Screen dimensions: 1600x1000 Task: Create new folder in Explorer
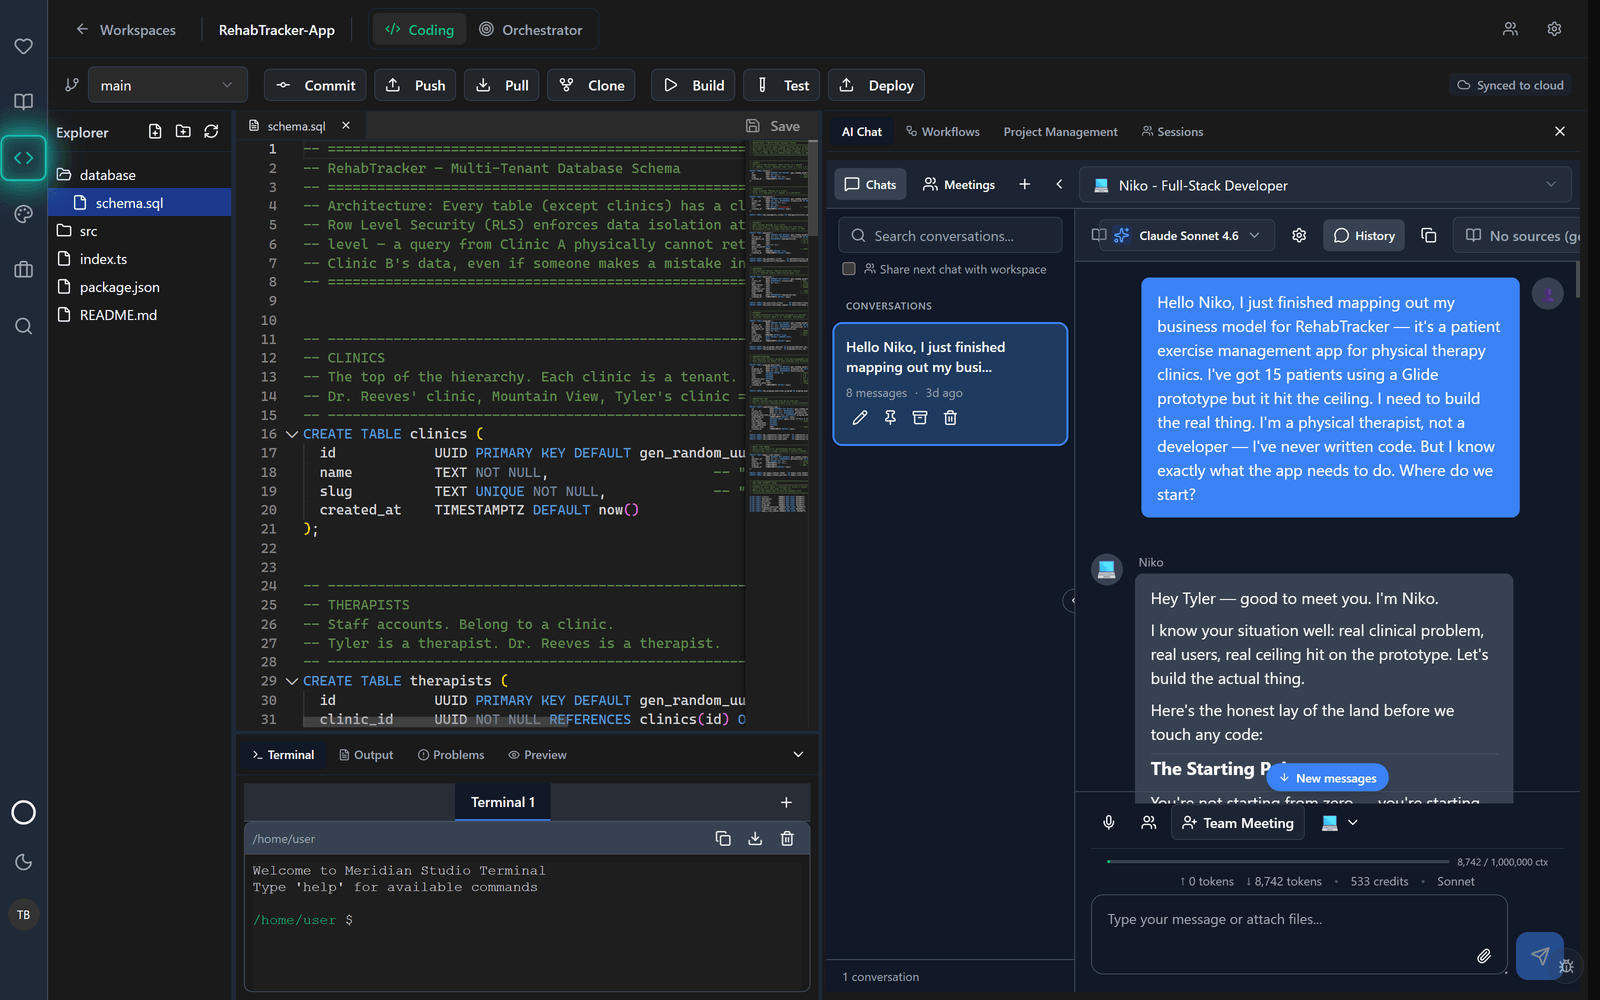click(183, 131)
